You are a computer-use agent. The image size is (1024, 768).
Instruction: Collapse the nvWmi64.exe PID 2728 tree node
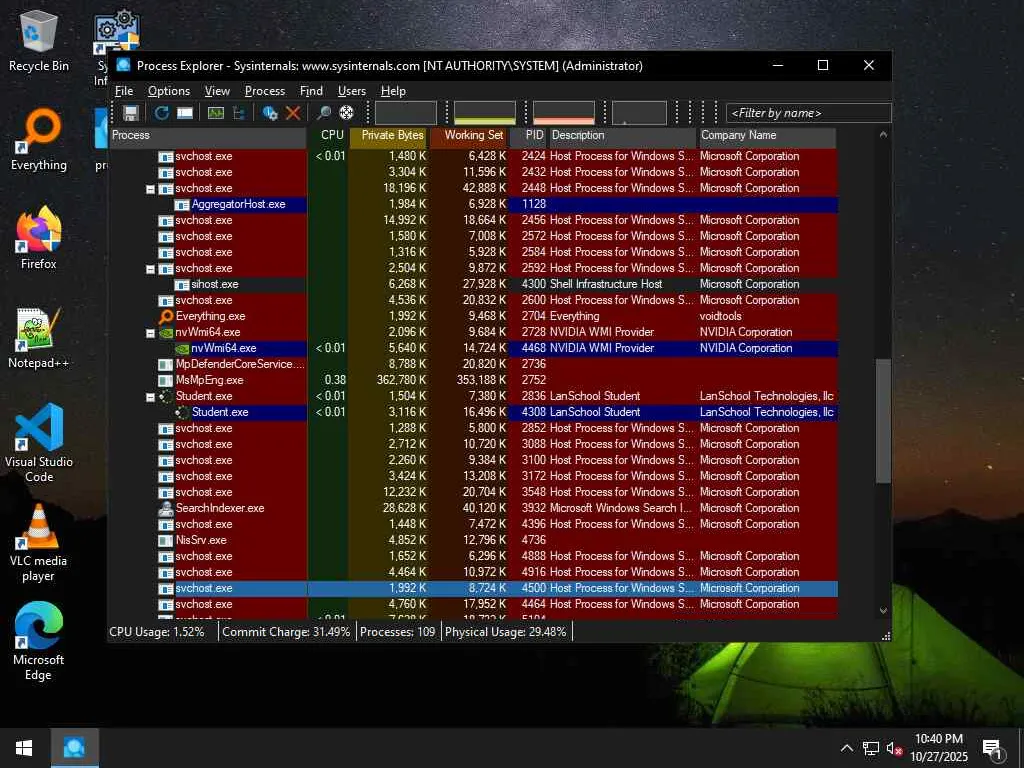coord(150,332)
